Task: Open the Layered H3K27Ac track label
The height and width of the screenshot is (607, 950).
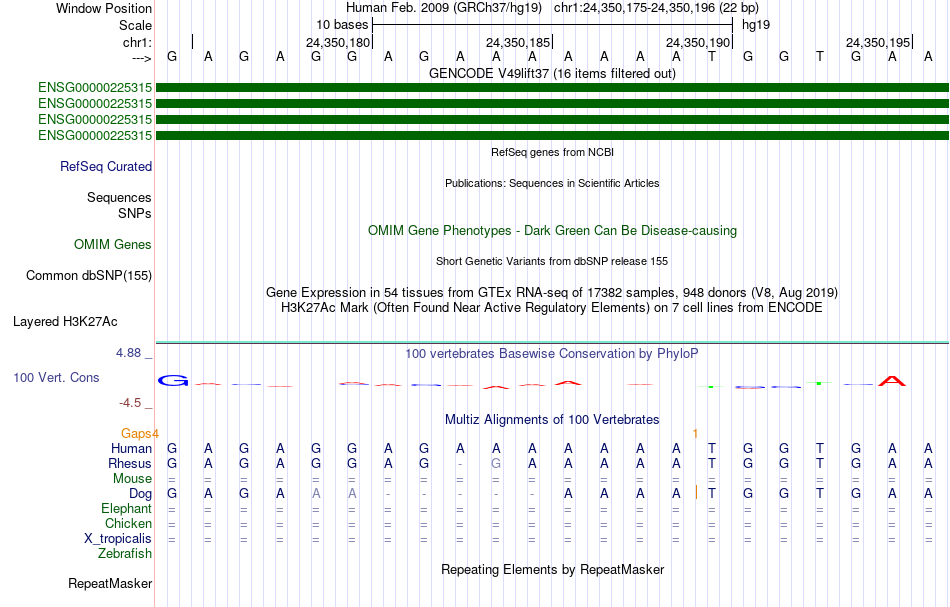Action: pyautogui.click(x=65, y=322)
